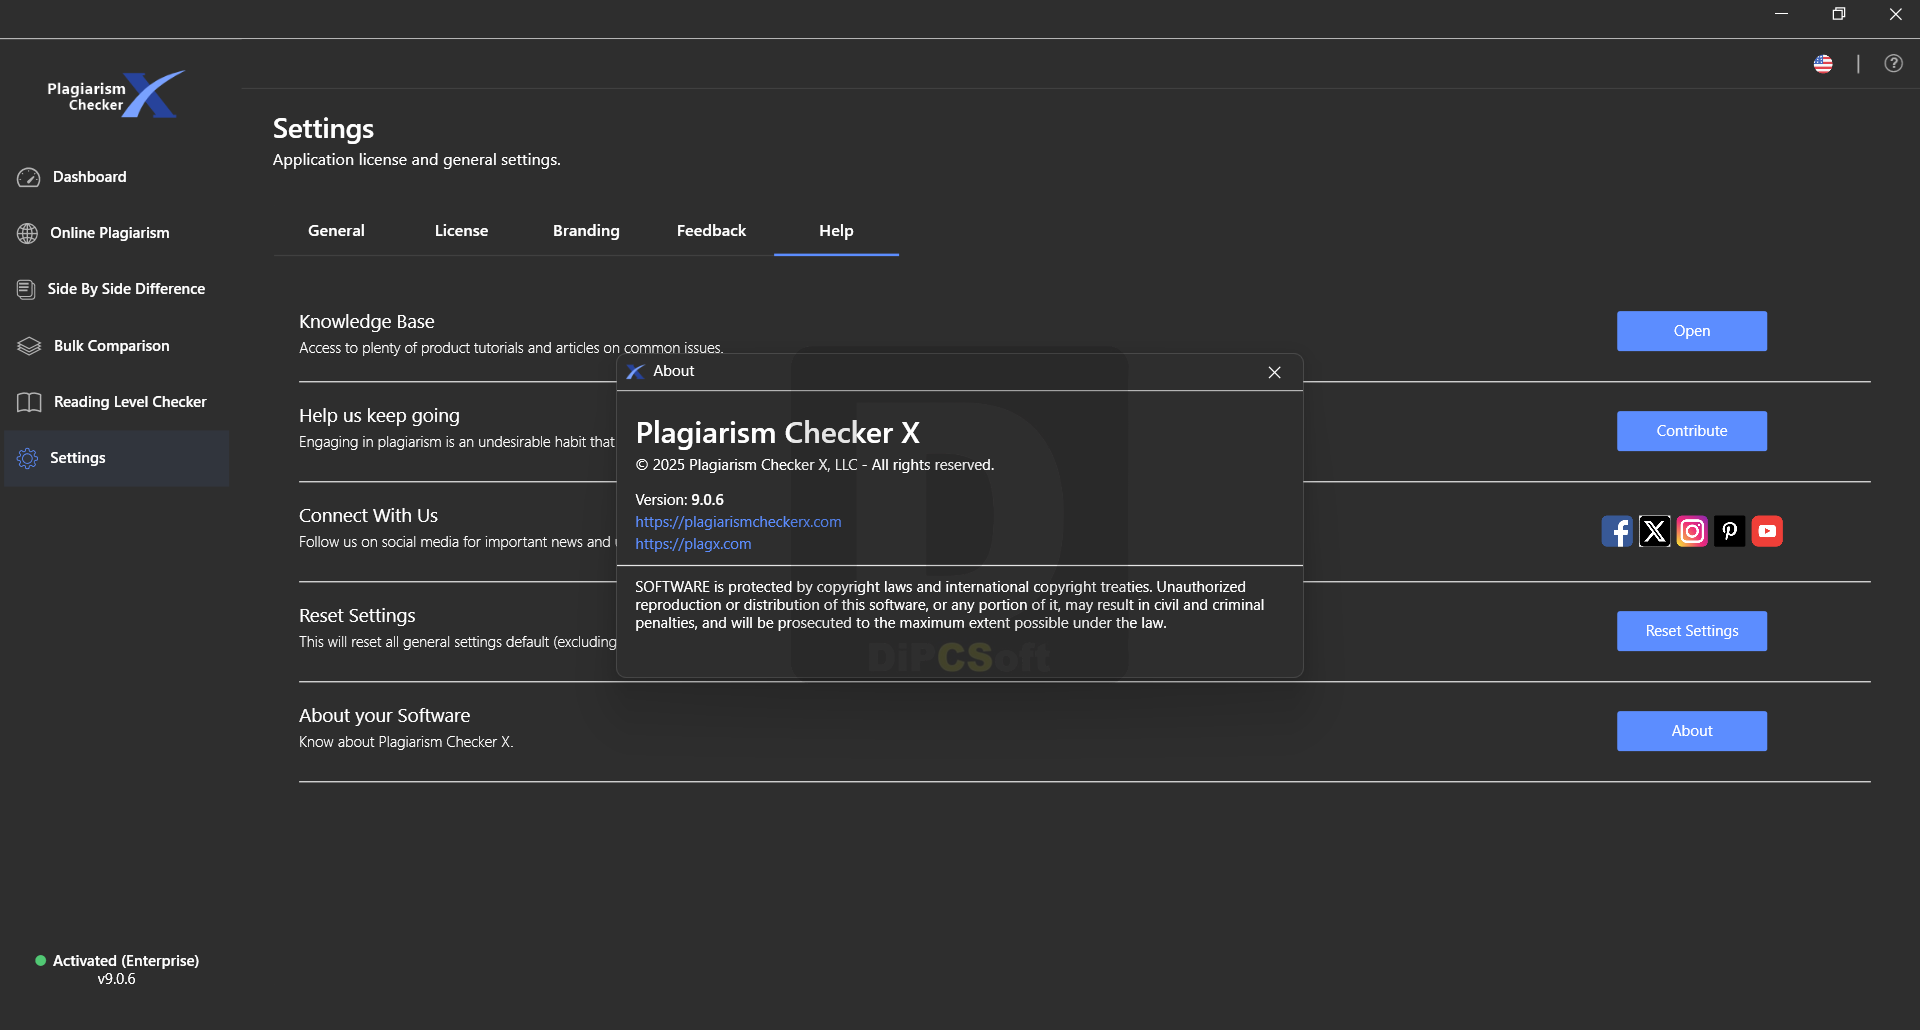
Task: Click the About your Software heading
Action: pos(384,716)
